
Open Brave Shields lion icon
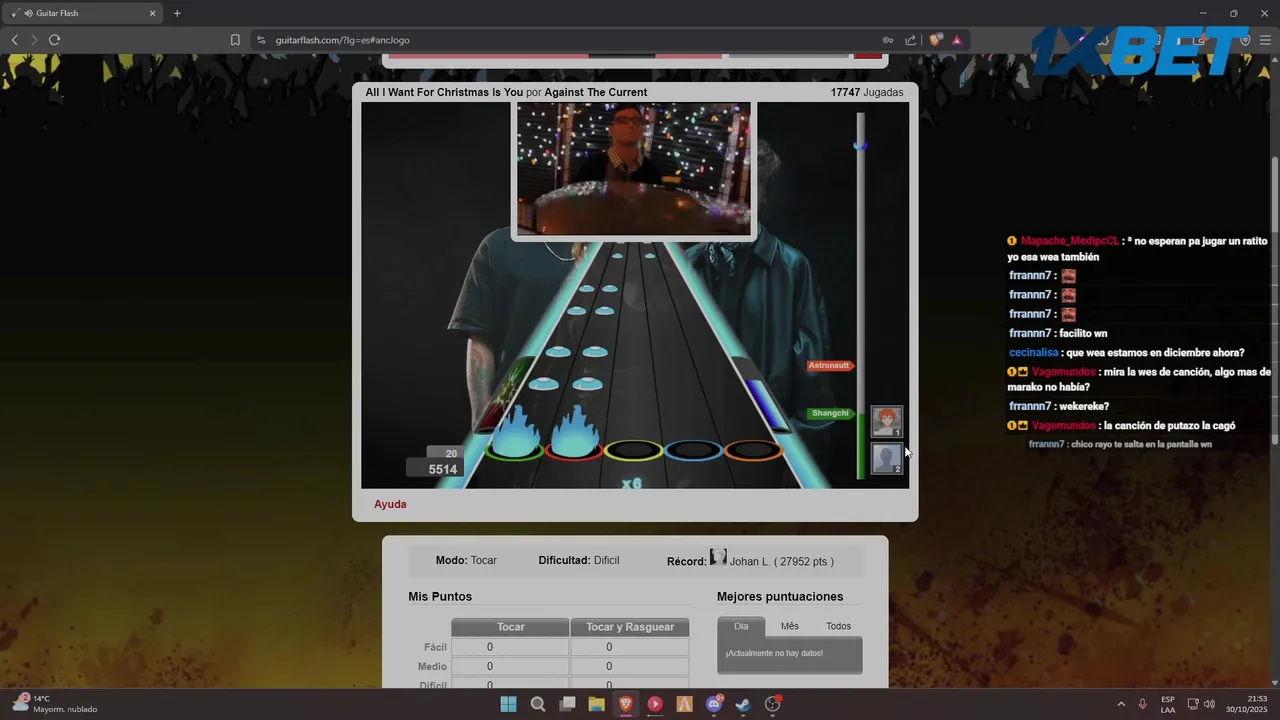click(x=935, y=40)
